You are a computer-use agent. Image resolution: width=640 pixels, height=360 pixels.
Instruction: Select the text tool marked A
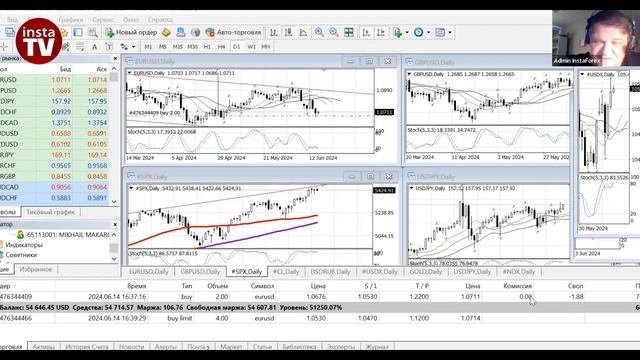[x=94, y=47]
